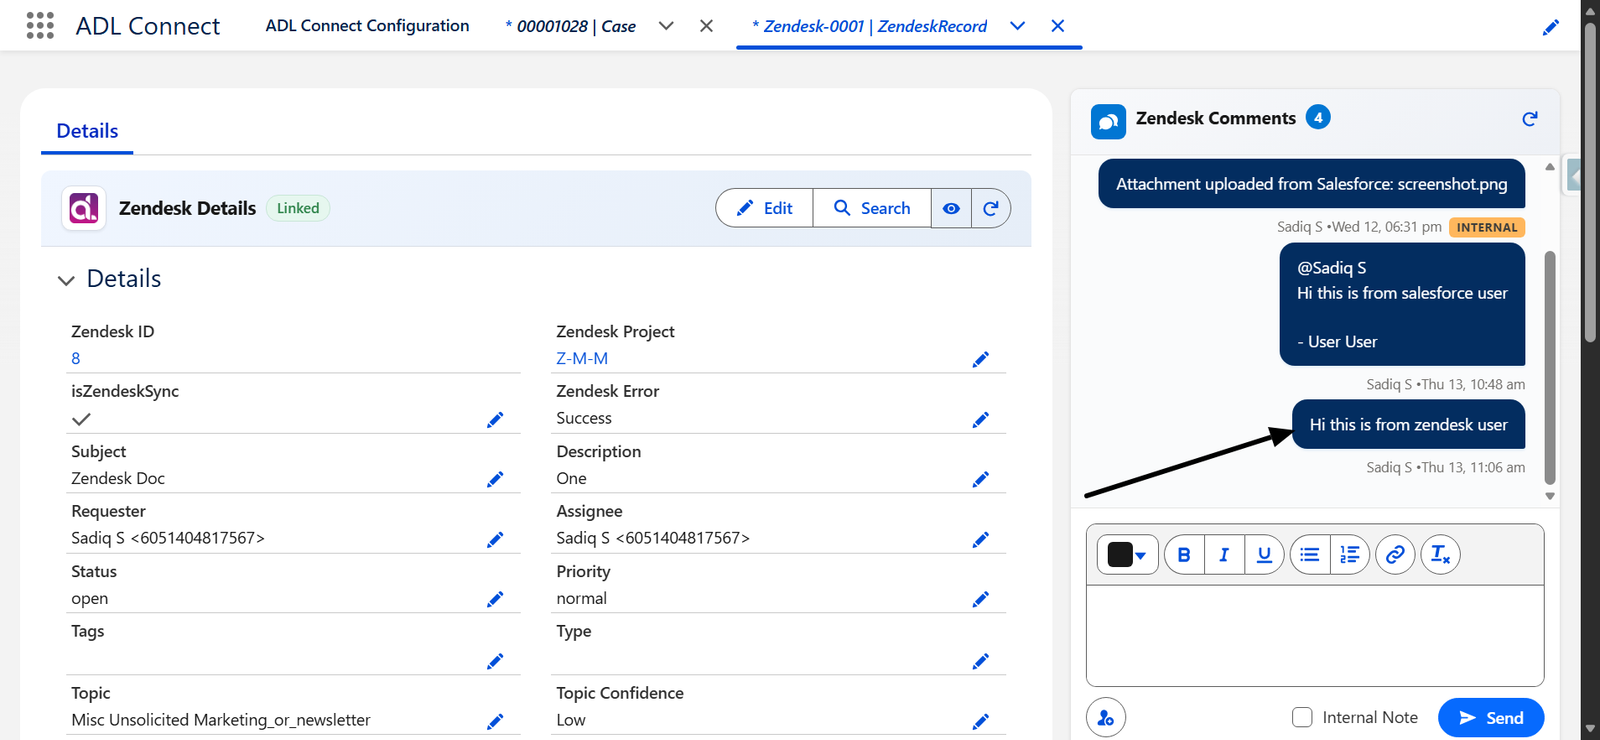Click the '@Sadiq S' salesforce user comment
The width and height of the screenshot is (1600, 740).
tap(1402, 305)
